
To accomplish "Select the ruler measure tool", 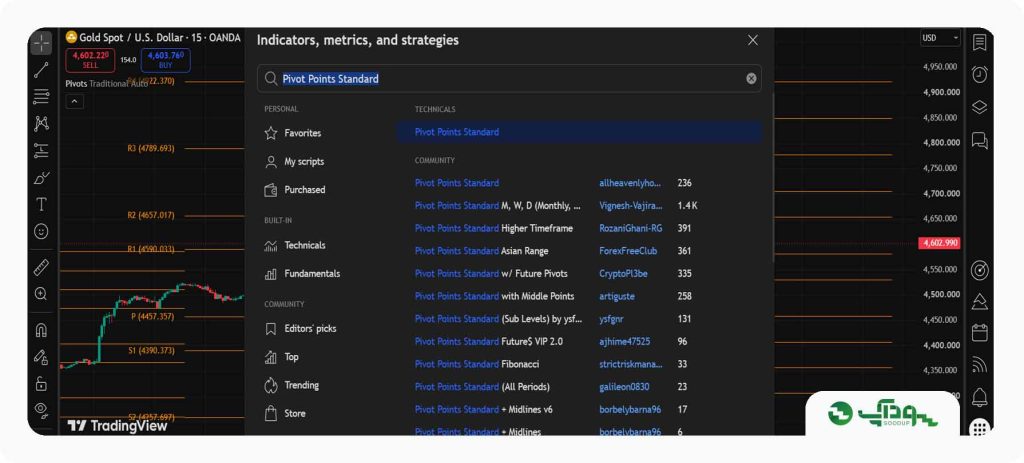I will (41, 266).
